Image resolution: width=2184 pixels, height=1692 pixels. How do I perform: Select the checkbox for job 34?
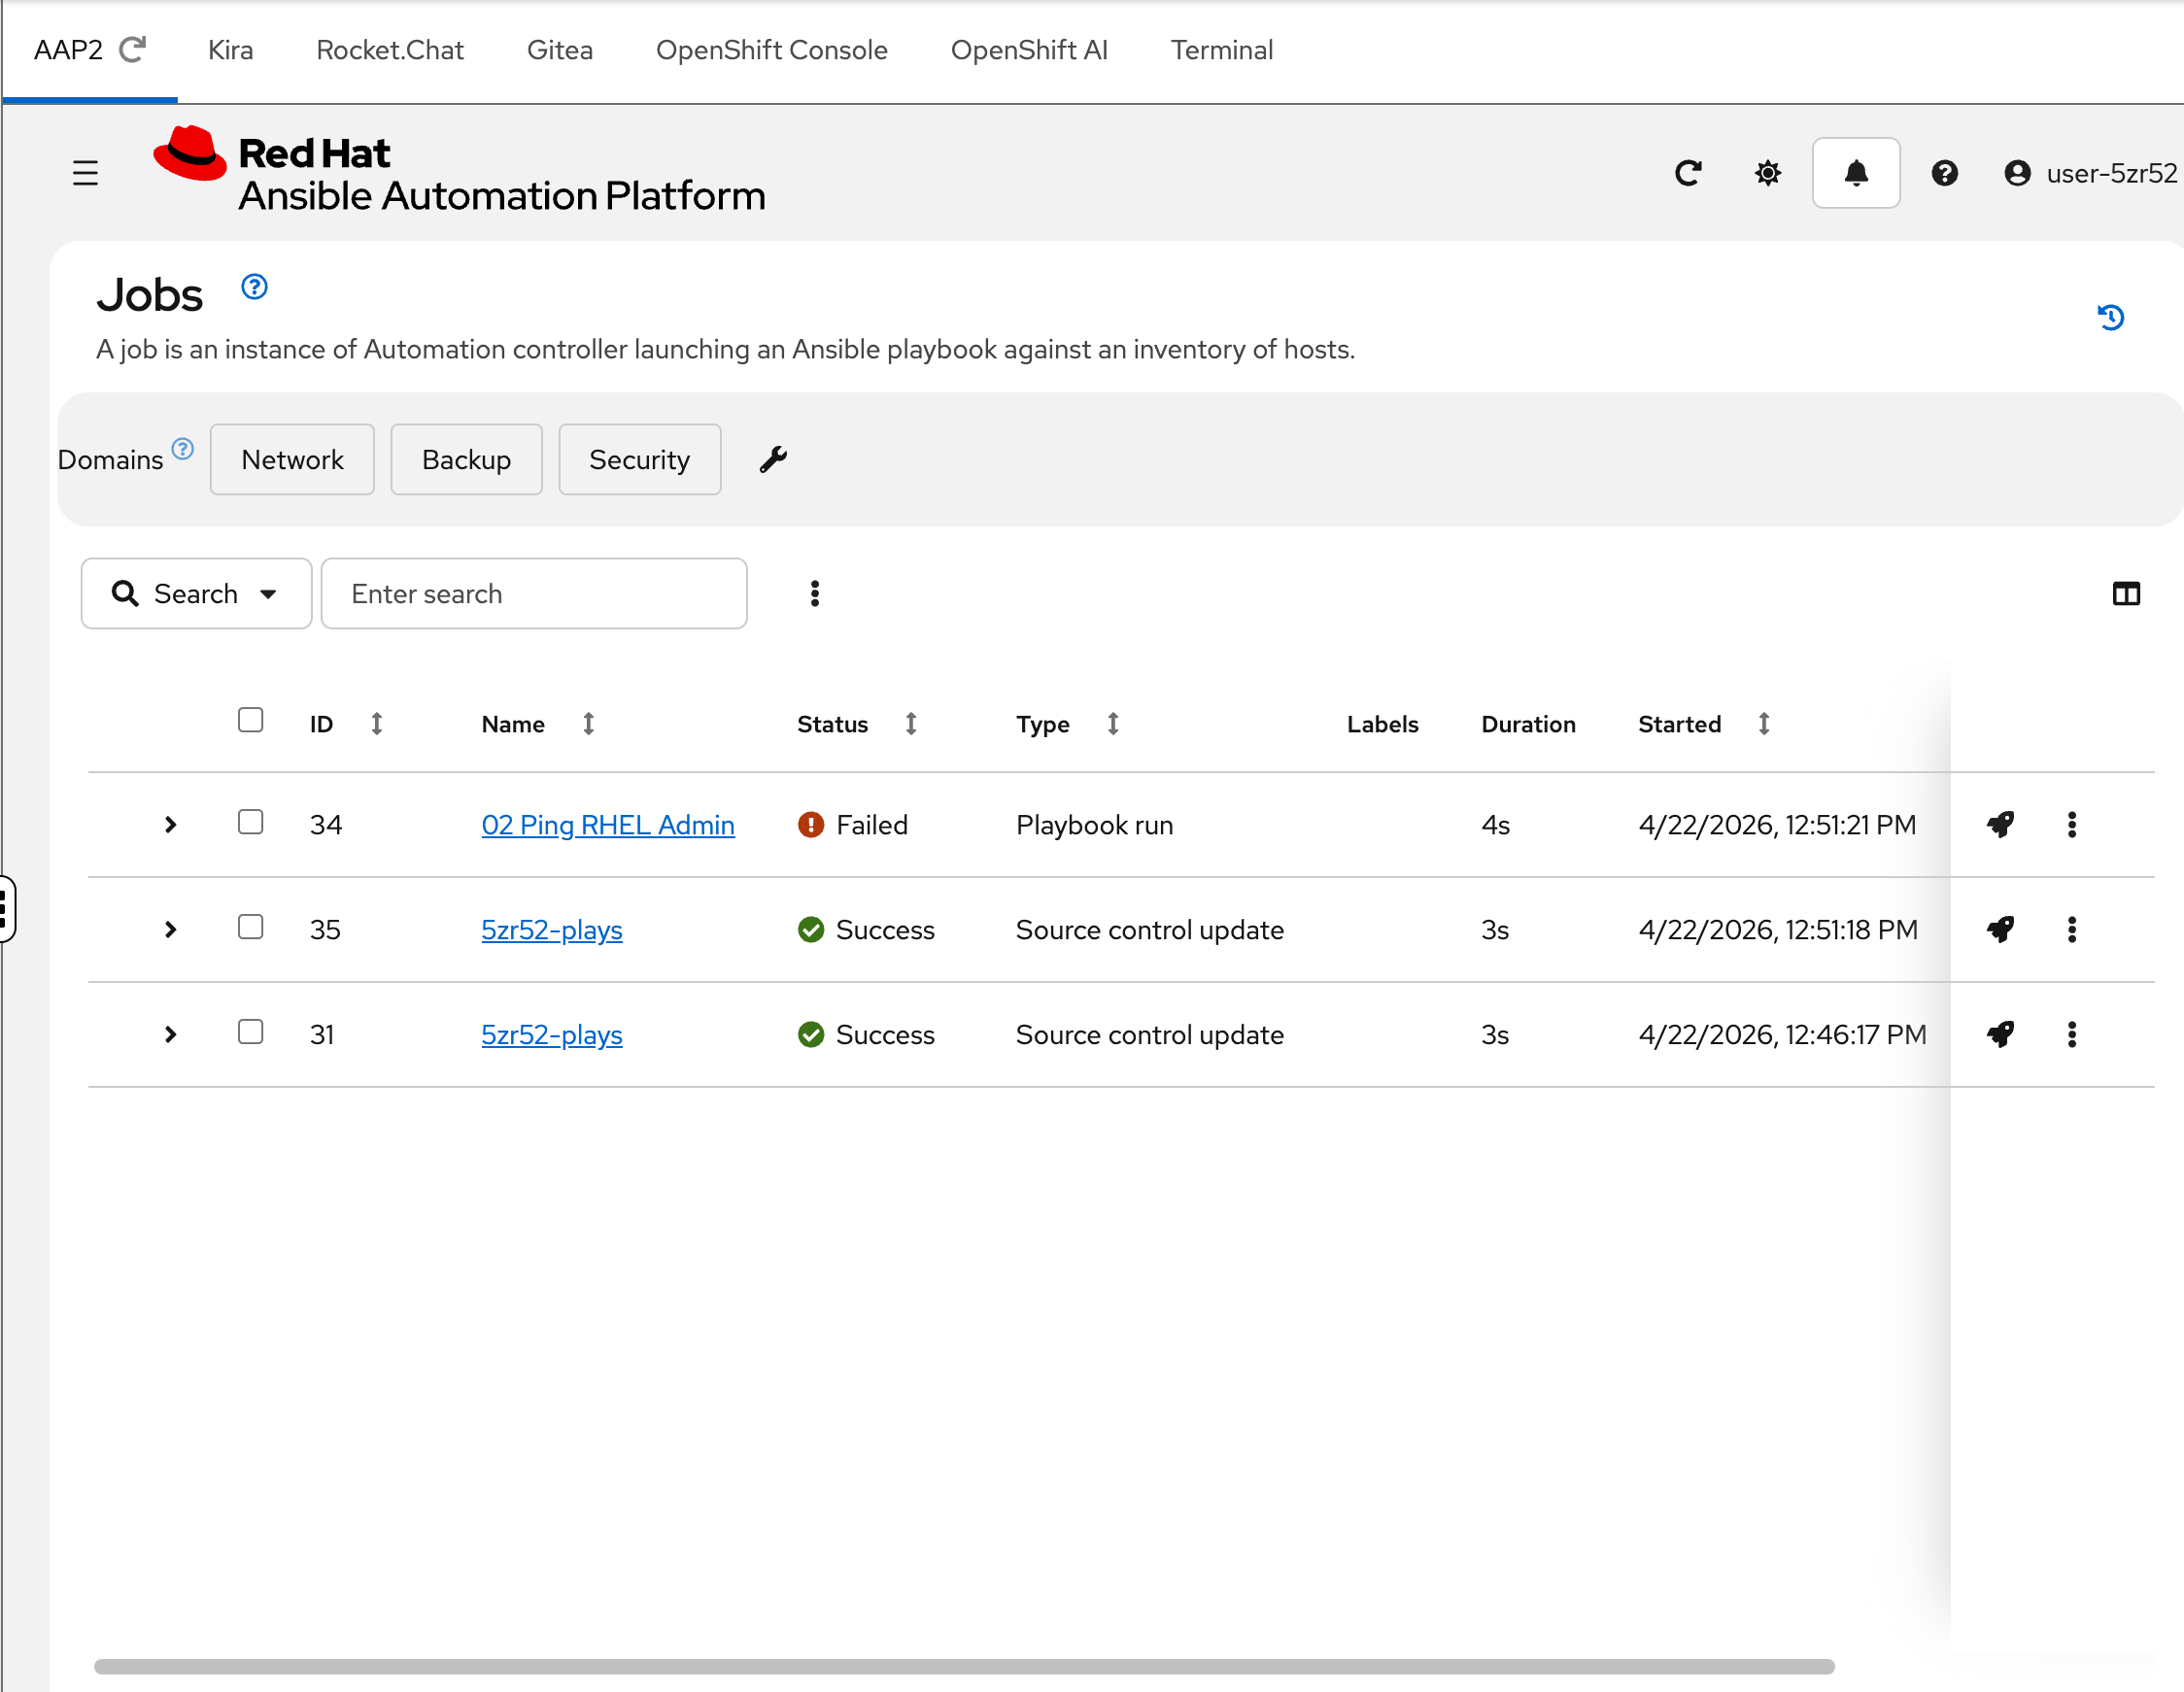(250, 822)
